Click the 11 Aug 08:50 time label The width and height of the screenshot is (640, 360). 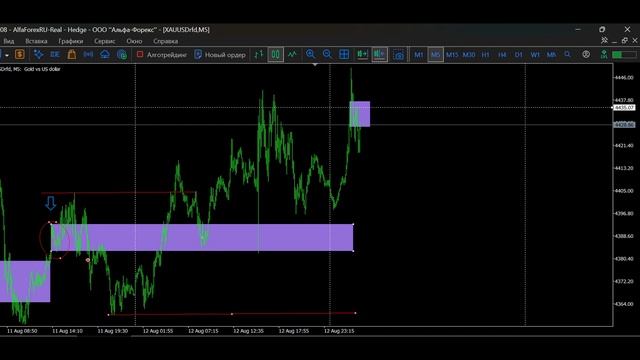(x=22, y=331)
